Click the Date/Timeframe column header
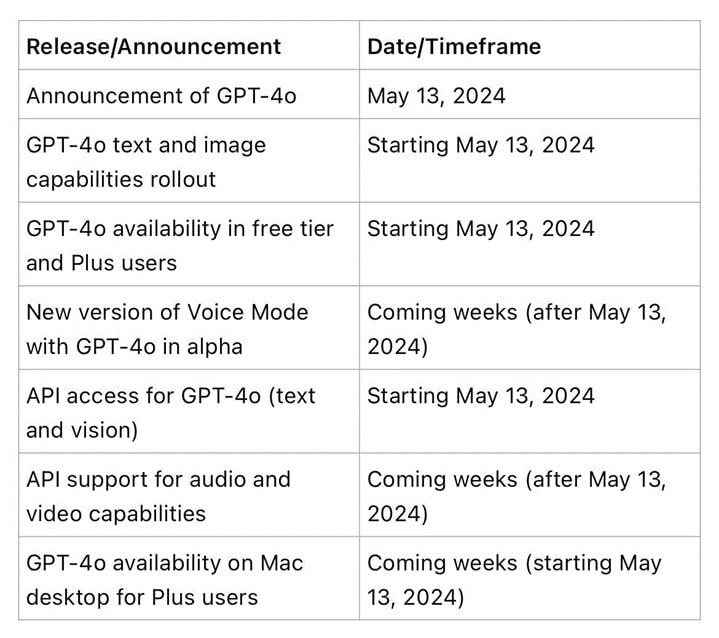The image size is (719, 638). tap(530, 45)
